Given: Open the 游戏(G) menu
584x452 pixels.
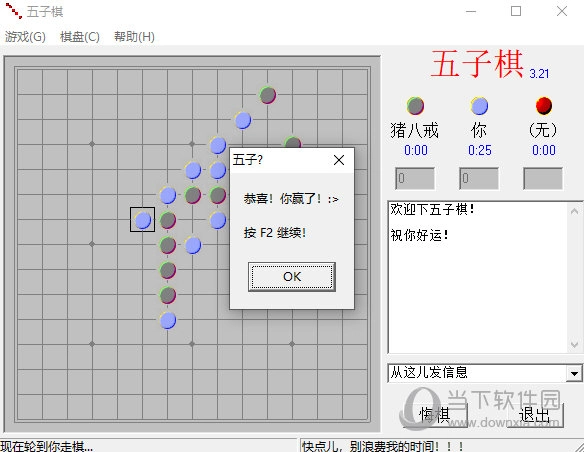Looking at the screenshot, I should [x=25, y=36].
